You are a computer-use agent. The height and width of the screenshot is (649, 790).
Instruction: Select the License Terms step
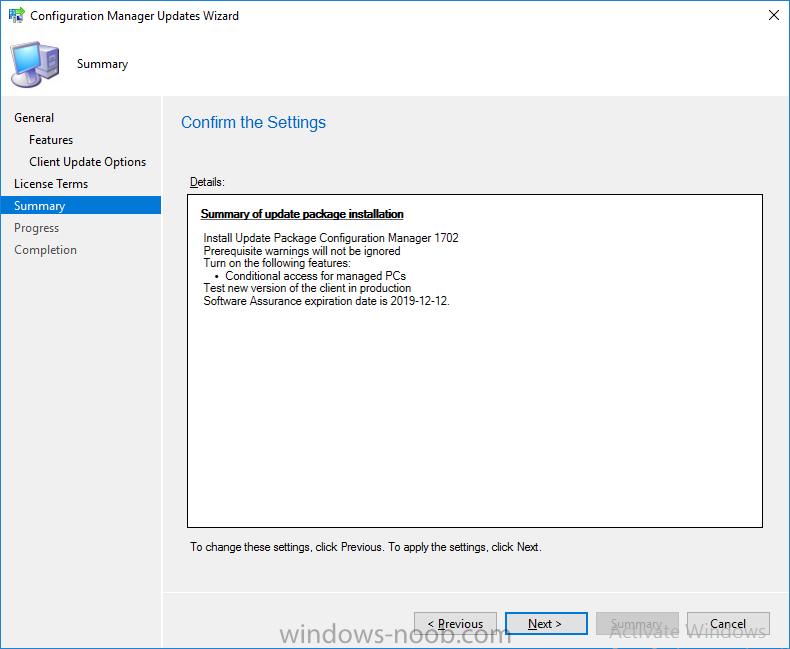click(x=51, y=184)
